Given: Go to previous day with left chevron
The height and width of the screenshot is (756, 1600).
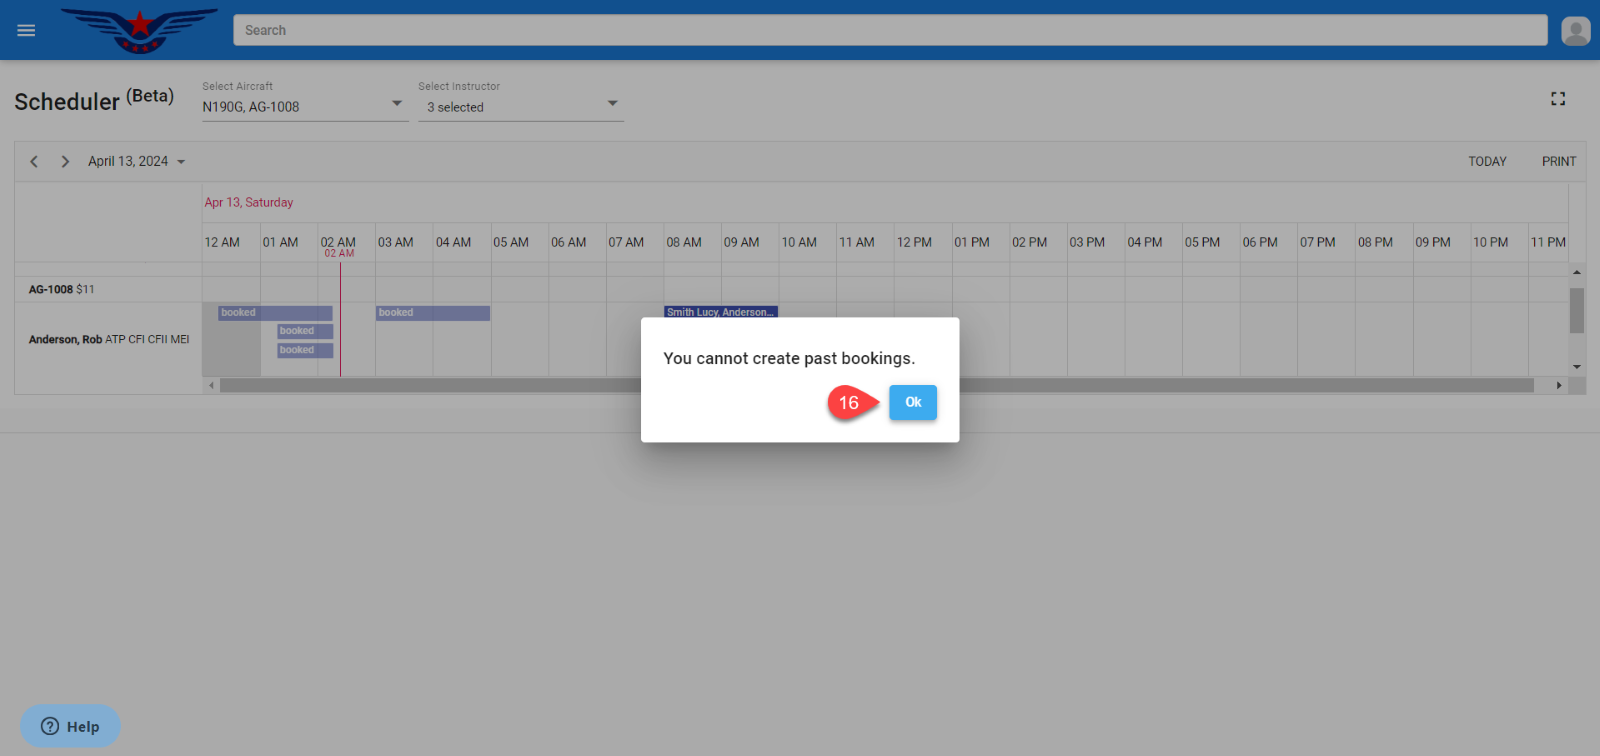Looking at the screenshot, I should (x=34, y=161).
